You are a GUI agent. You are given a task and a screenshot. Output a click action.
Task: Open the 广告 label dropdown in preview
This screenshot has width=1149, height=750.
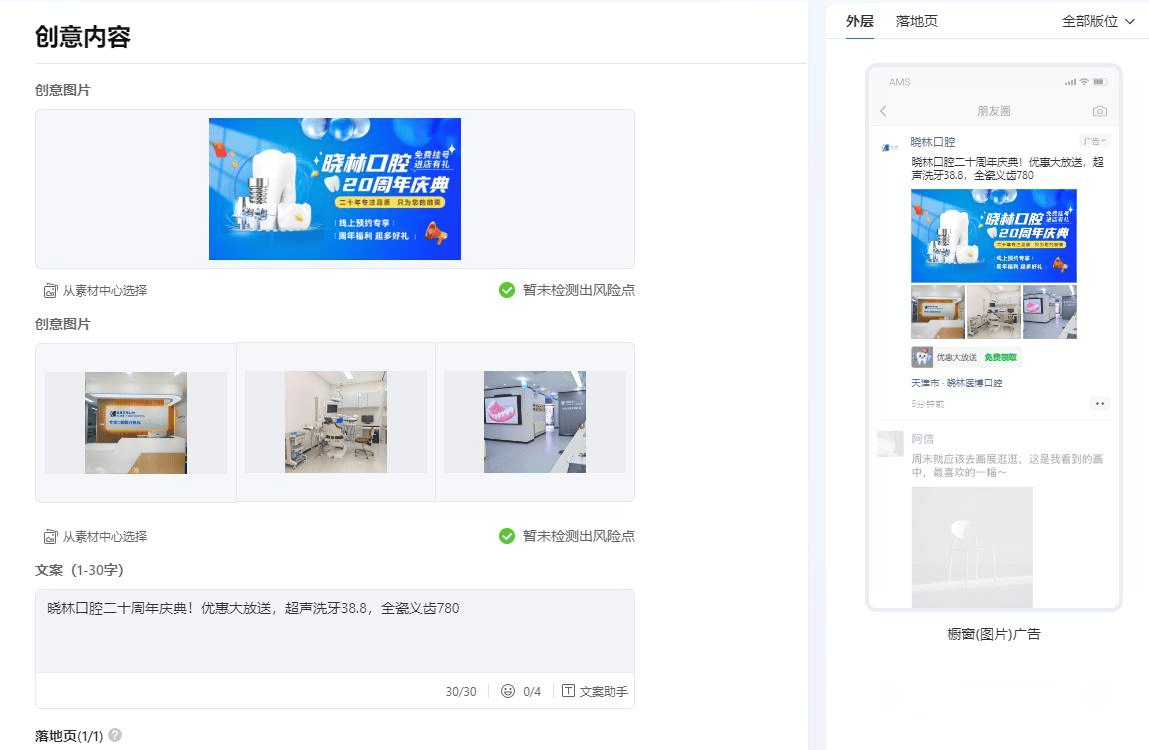(x=1094, y=142)
